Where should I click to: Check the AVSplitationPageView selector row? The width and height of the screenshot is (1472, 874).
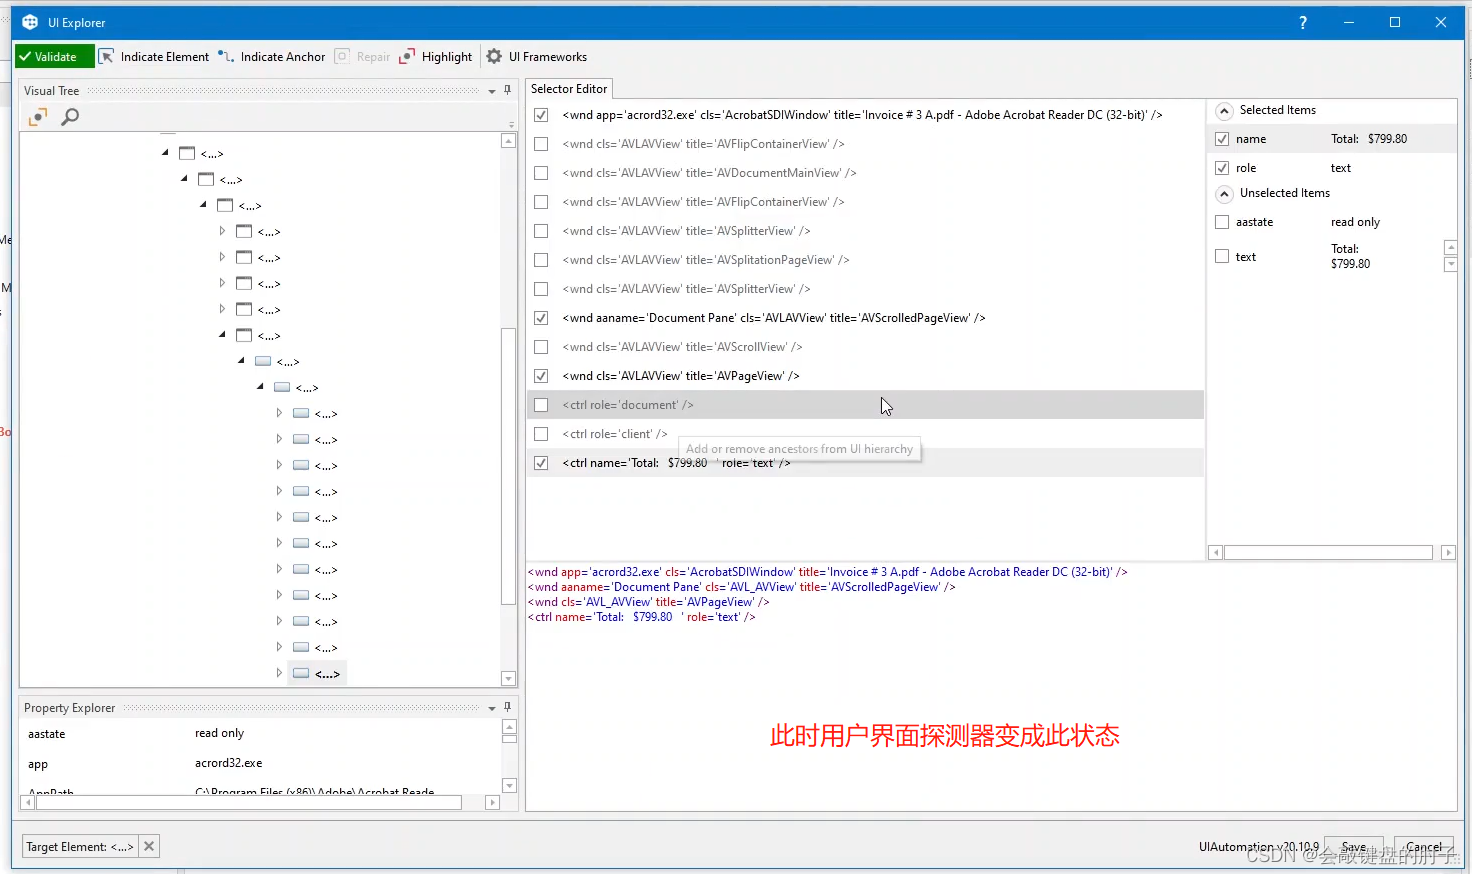[x=541, y=260]
